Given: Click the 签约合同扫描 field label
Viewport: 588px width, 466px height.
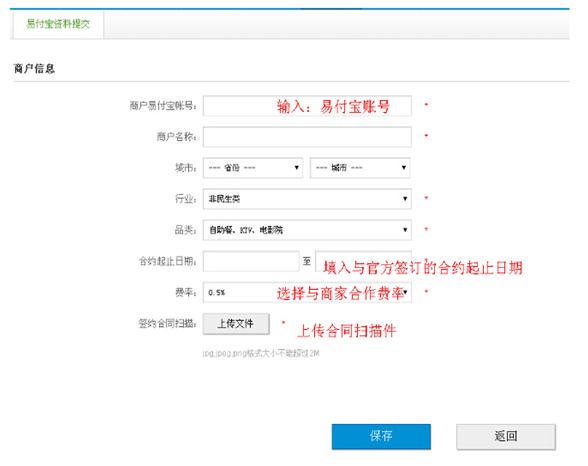Looking at the screenshot, I should (168, 324).
